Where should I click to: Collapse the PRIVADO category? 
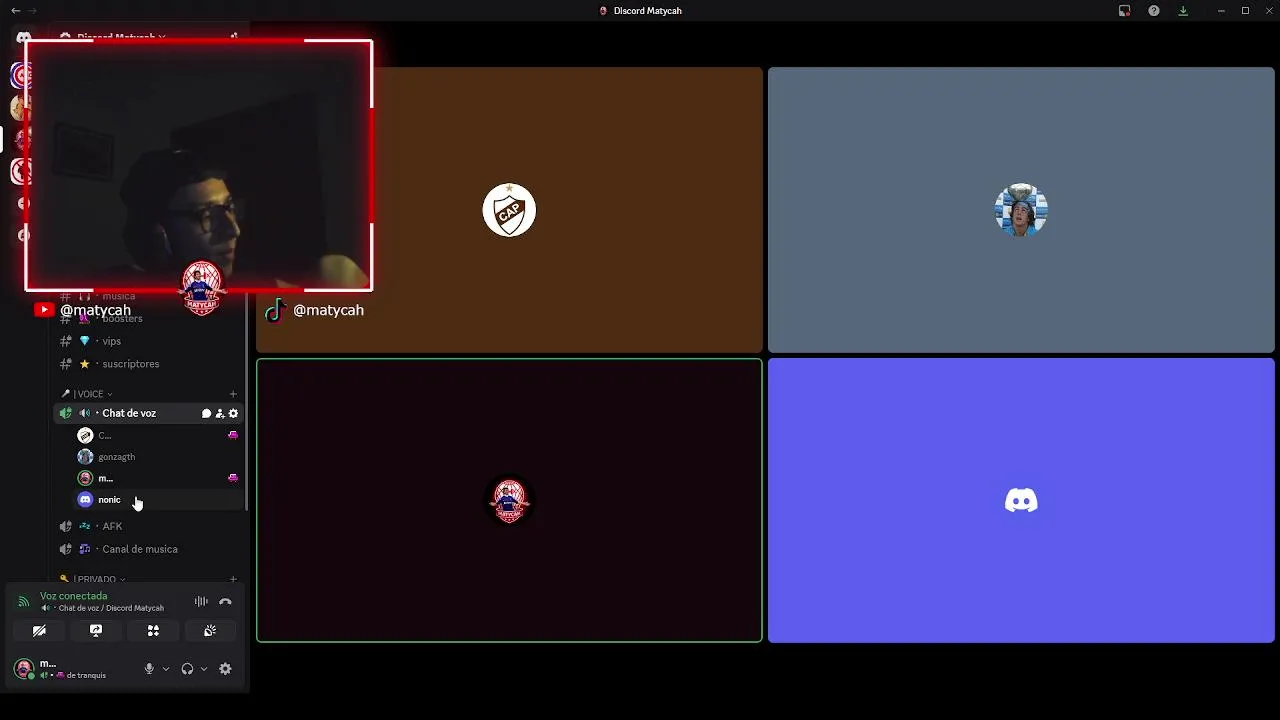[93, 579]
